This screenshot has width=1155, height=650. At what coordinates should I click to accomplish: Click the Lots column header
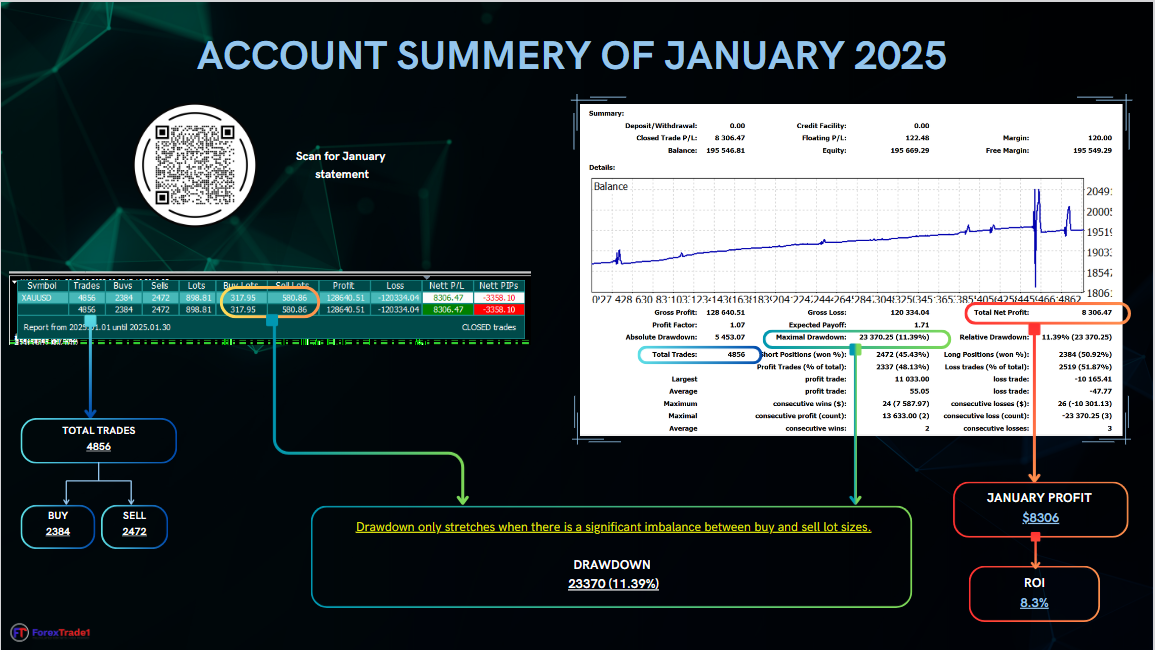click(197, 285)
